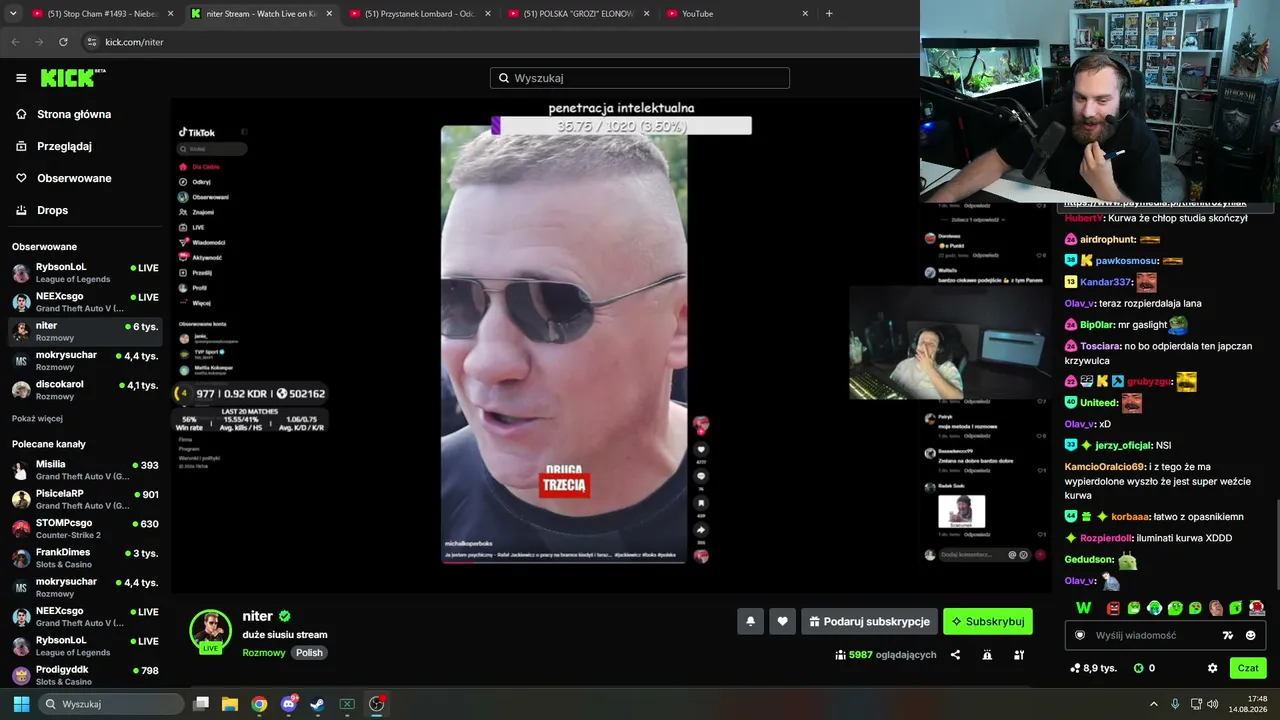Open the text formatting icon in chat input
1280x720 pixels.
[1228, 635]
